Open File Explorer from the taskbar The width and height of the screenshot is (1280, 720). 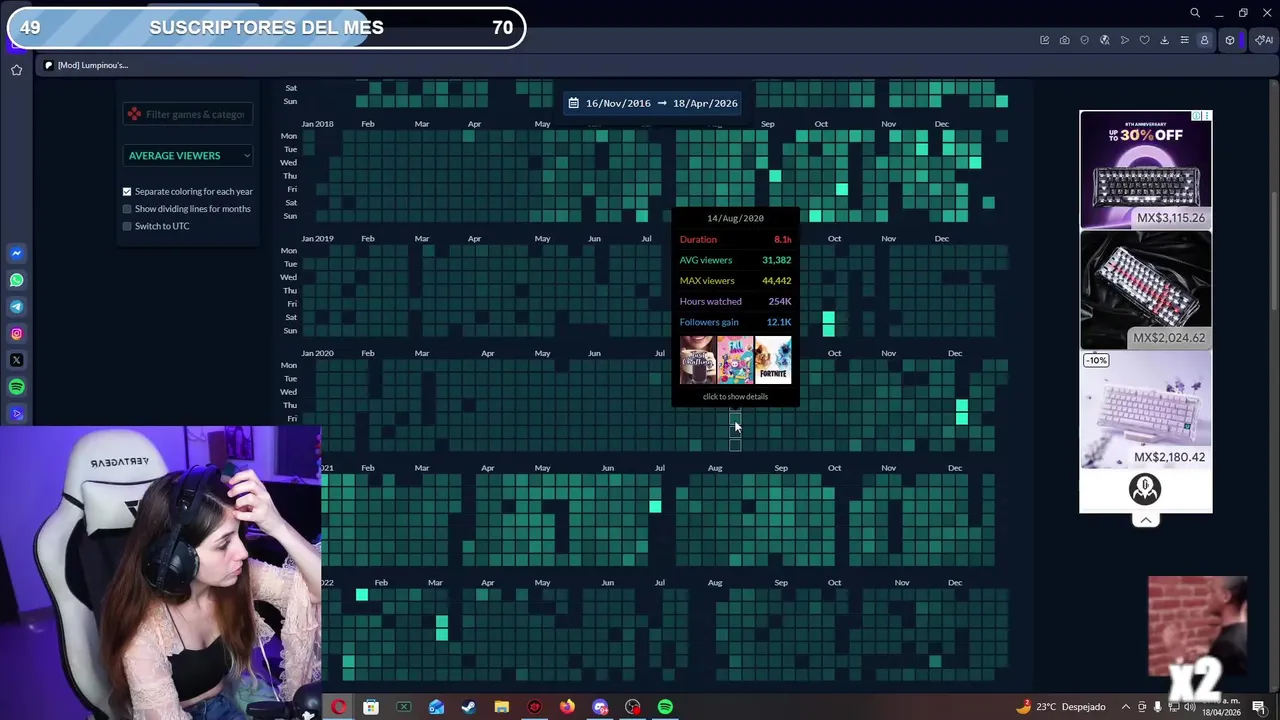coord(502,708)
